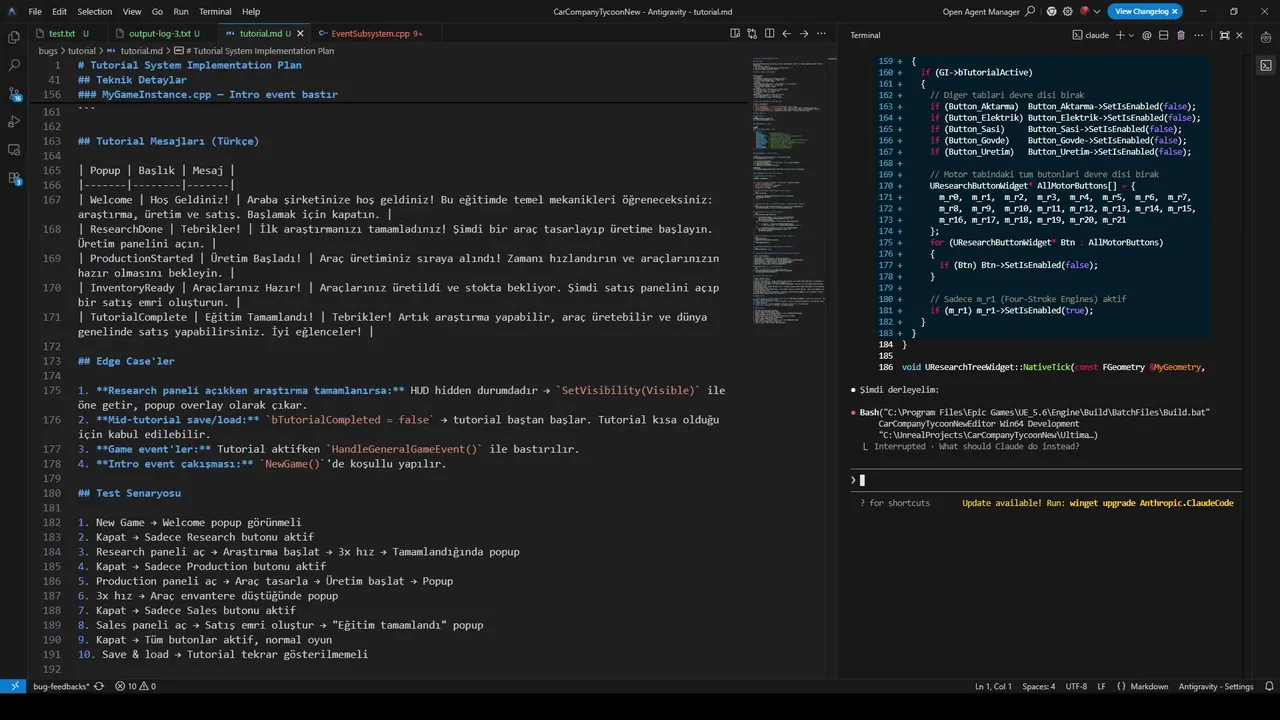
Task: Open the Help menu
Action: tap(251, 11)
